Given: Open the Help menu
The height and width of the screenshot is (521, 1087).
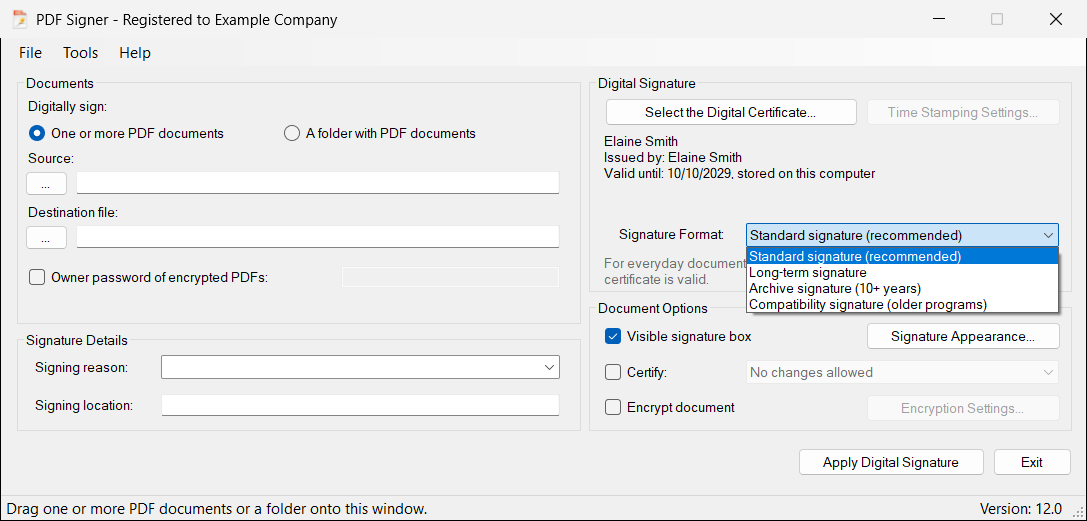Looking at the screenshot, I should coord(135,53).
